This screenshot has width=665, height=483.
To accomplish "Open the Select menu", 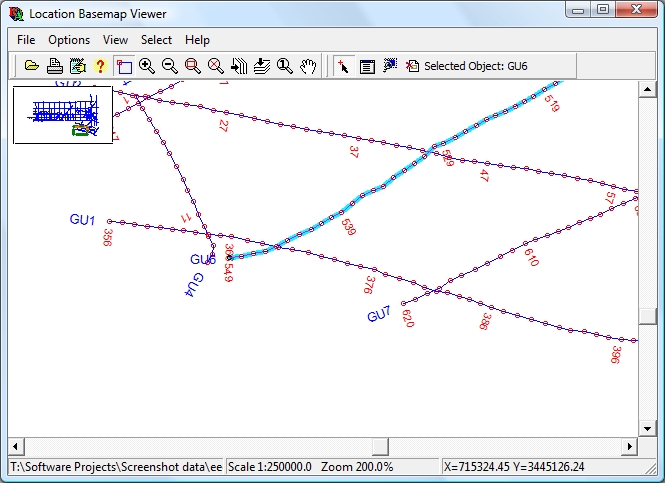I will coord(156,40).
